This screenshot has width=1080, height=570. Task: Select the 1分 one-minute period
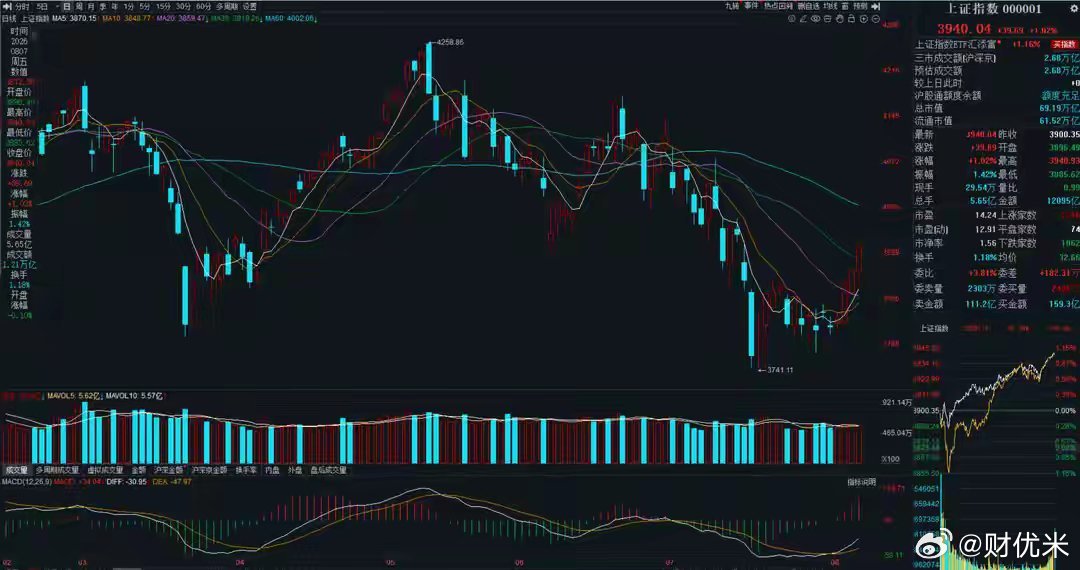tap(129, 6)
